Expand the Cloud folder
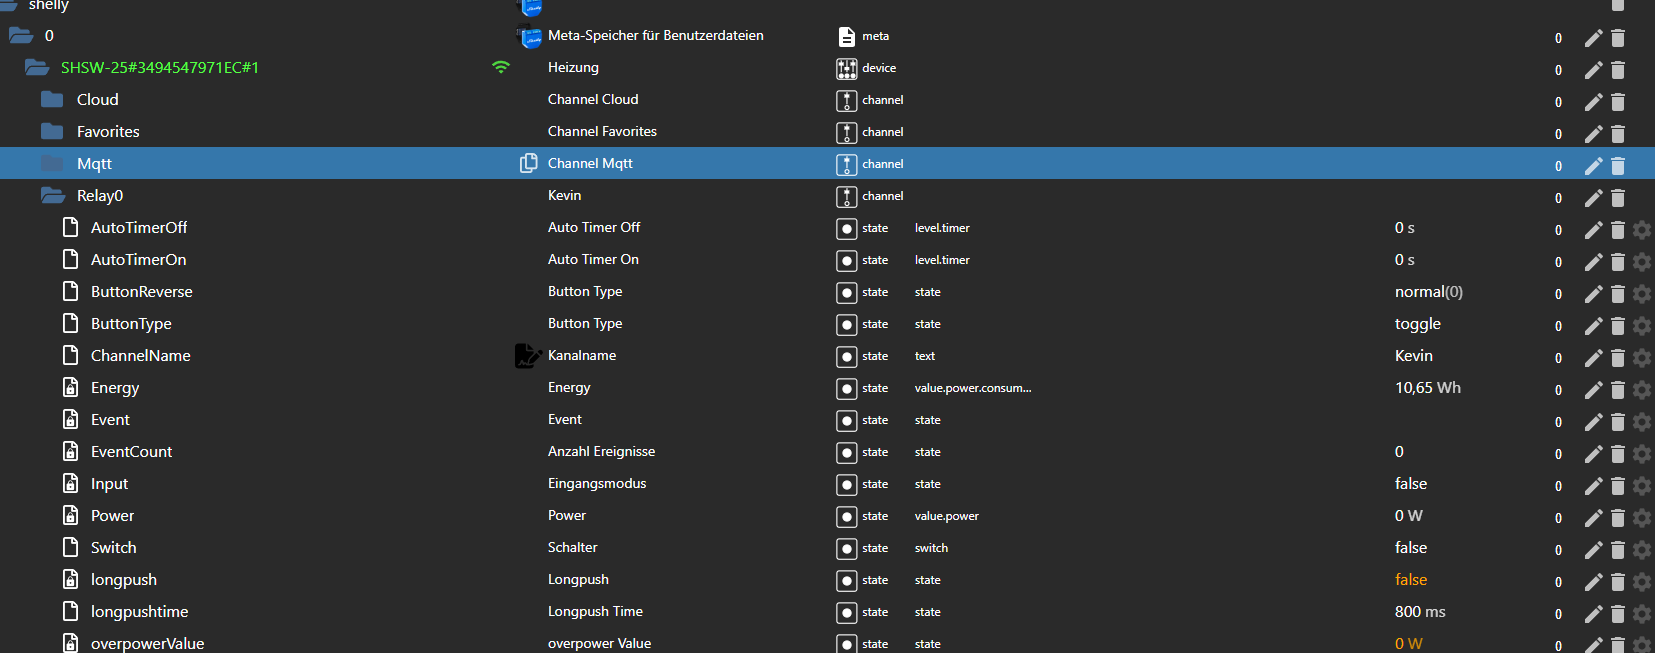The image size is (1655, 653). tap(52, 100)
